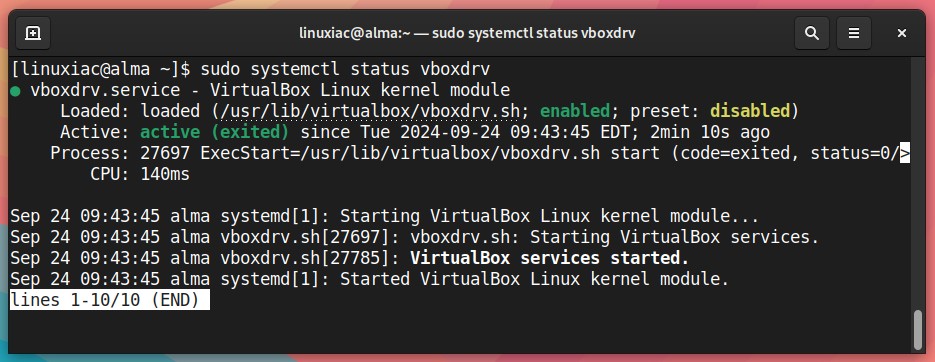Click the 'active (exited)' status text
The image size is (935, 362).
click(x=215, y=132)
